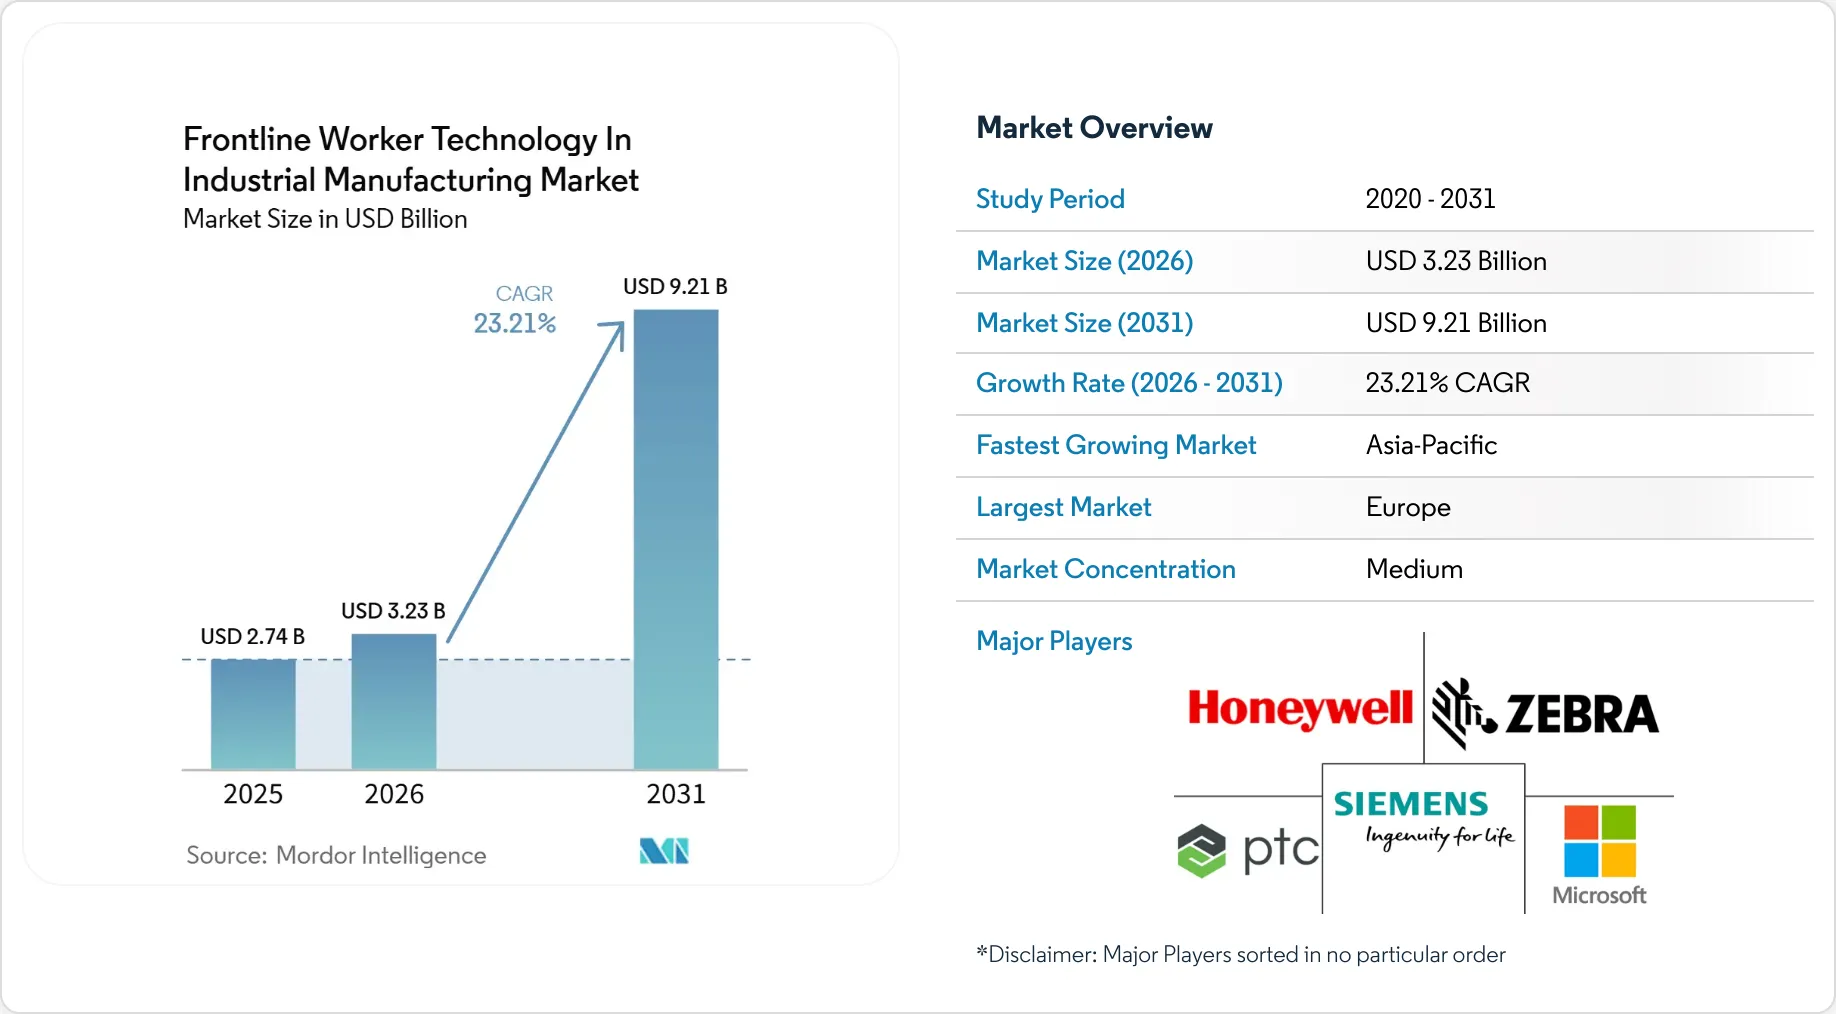Click the Asia-Pacific value
This screenshot has height=1014, width=1836.
tap(1431, 445)
